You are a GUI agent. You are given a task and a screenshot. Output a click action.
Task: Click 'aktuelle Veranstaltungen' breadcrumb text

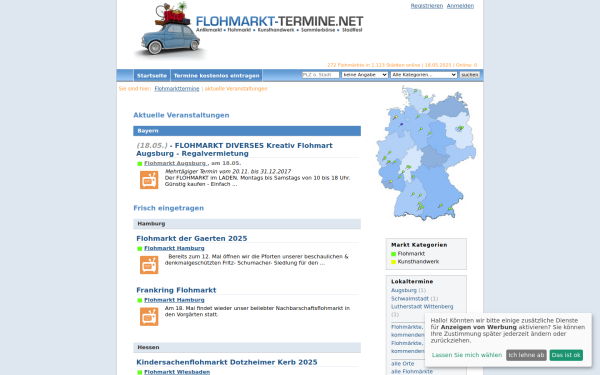pyautogui.click(x=236, y=89)
